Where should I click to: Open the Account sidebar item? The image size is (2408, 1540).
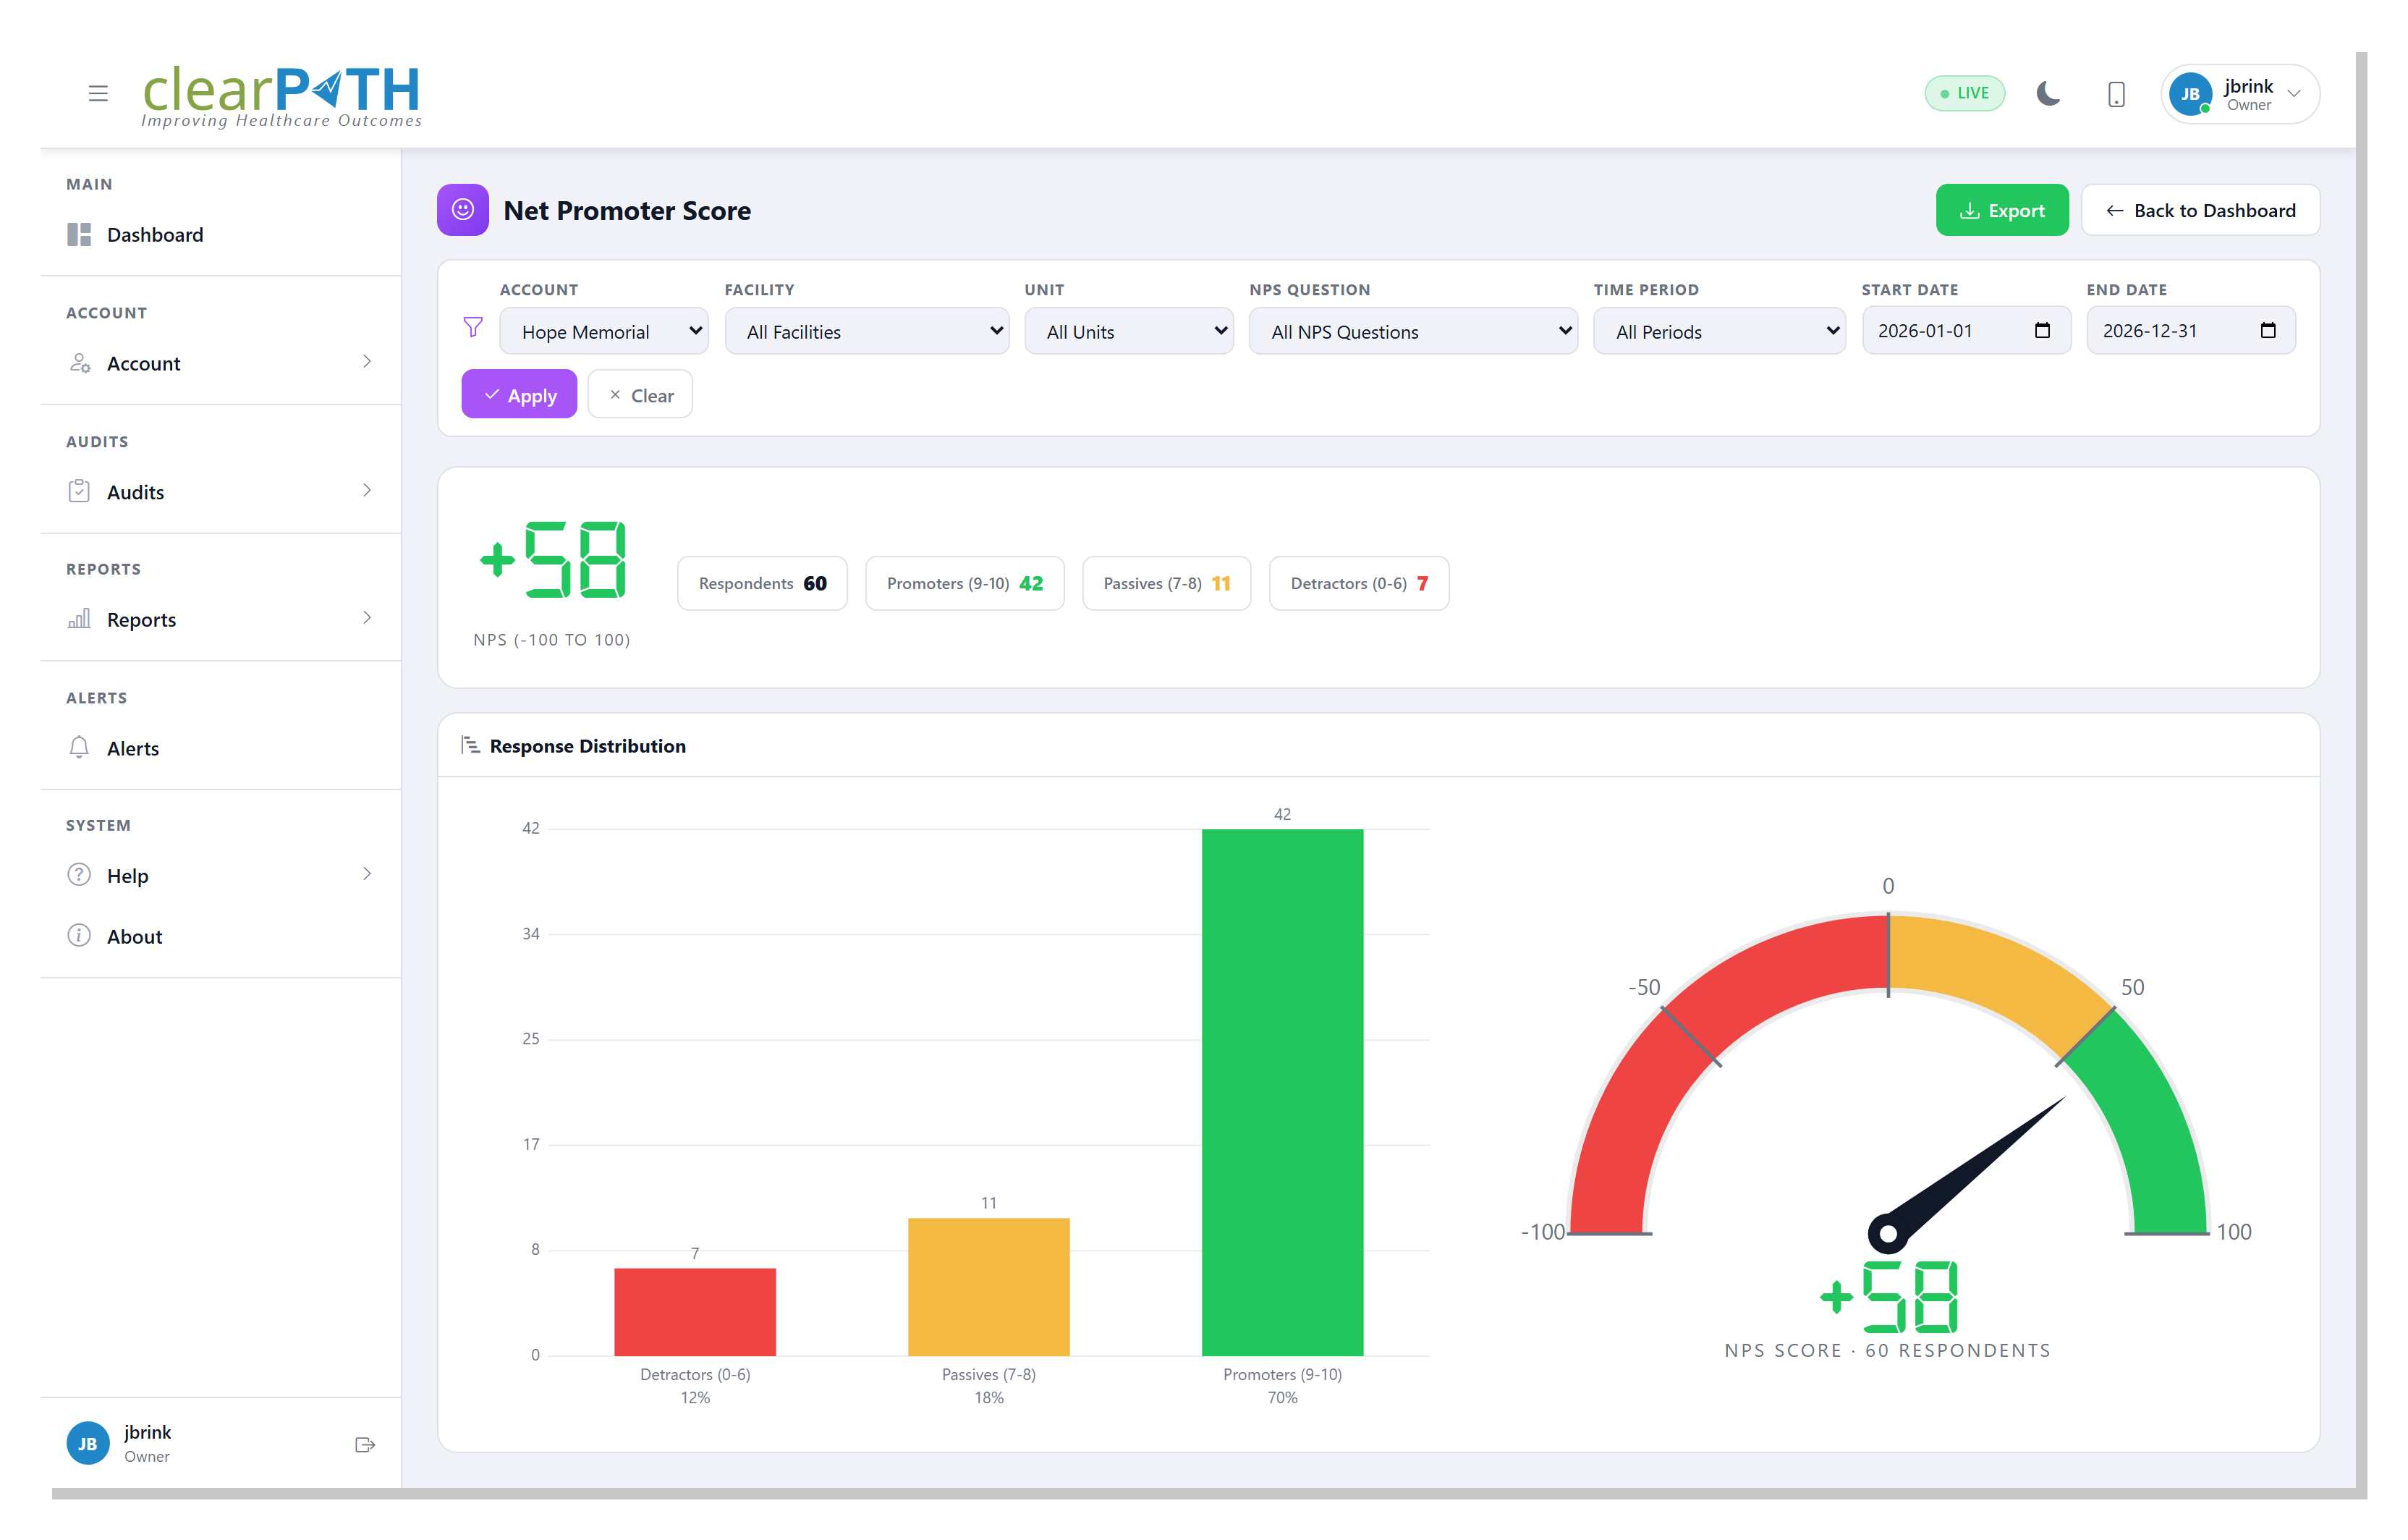(x=220, y=363)
